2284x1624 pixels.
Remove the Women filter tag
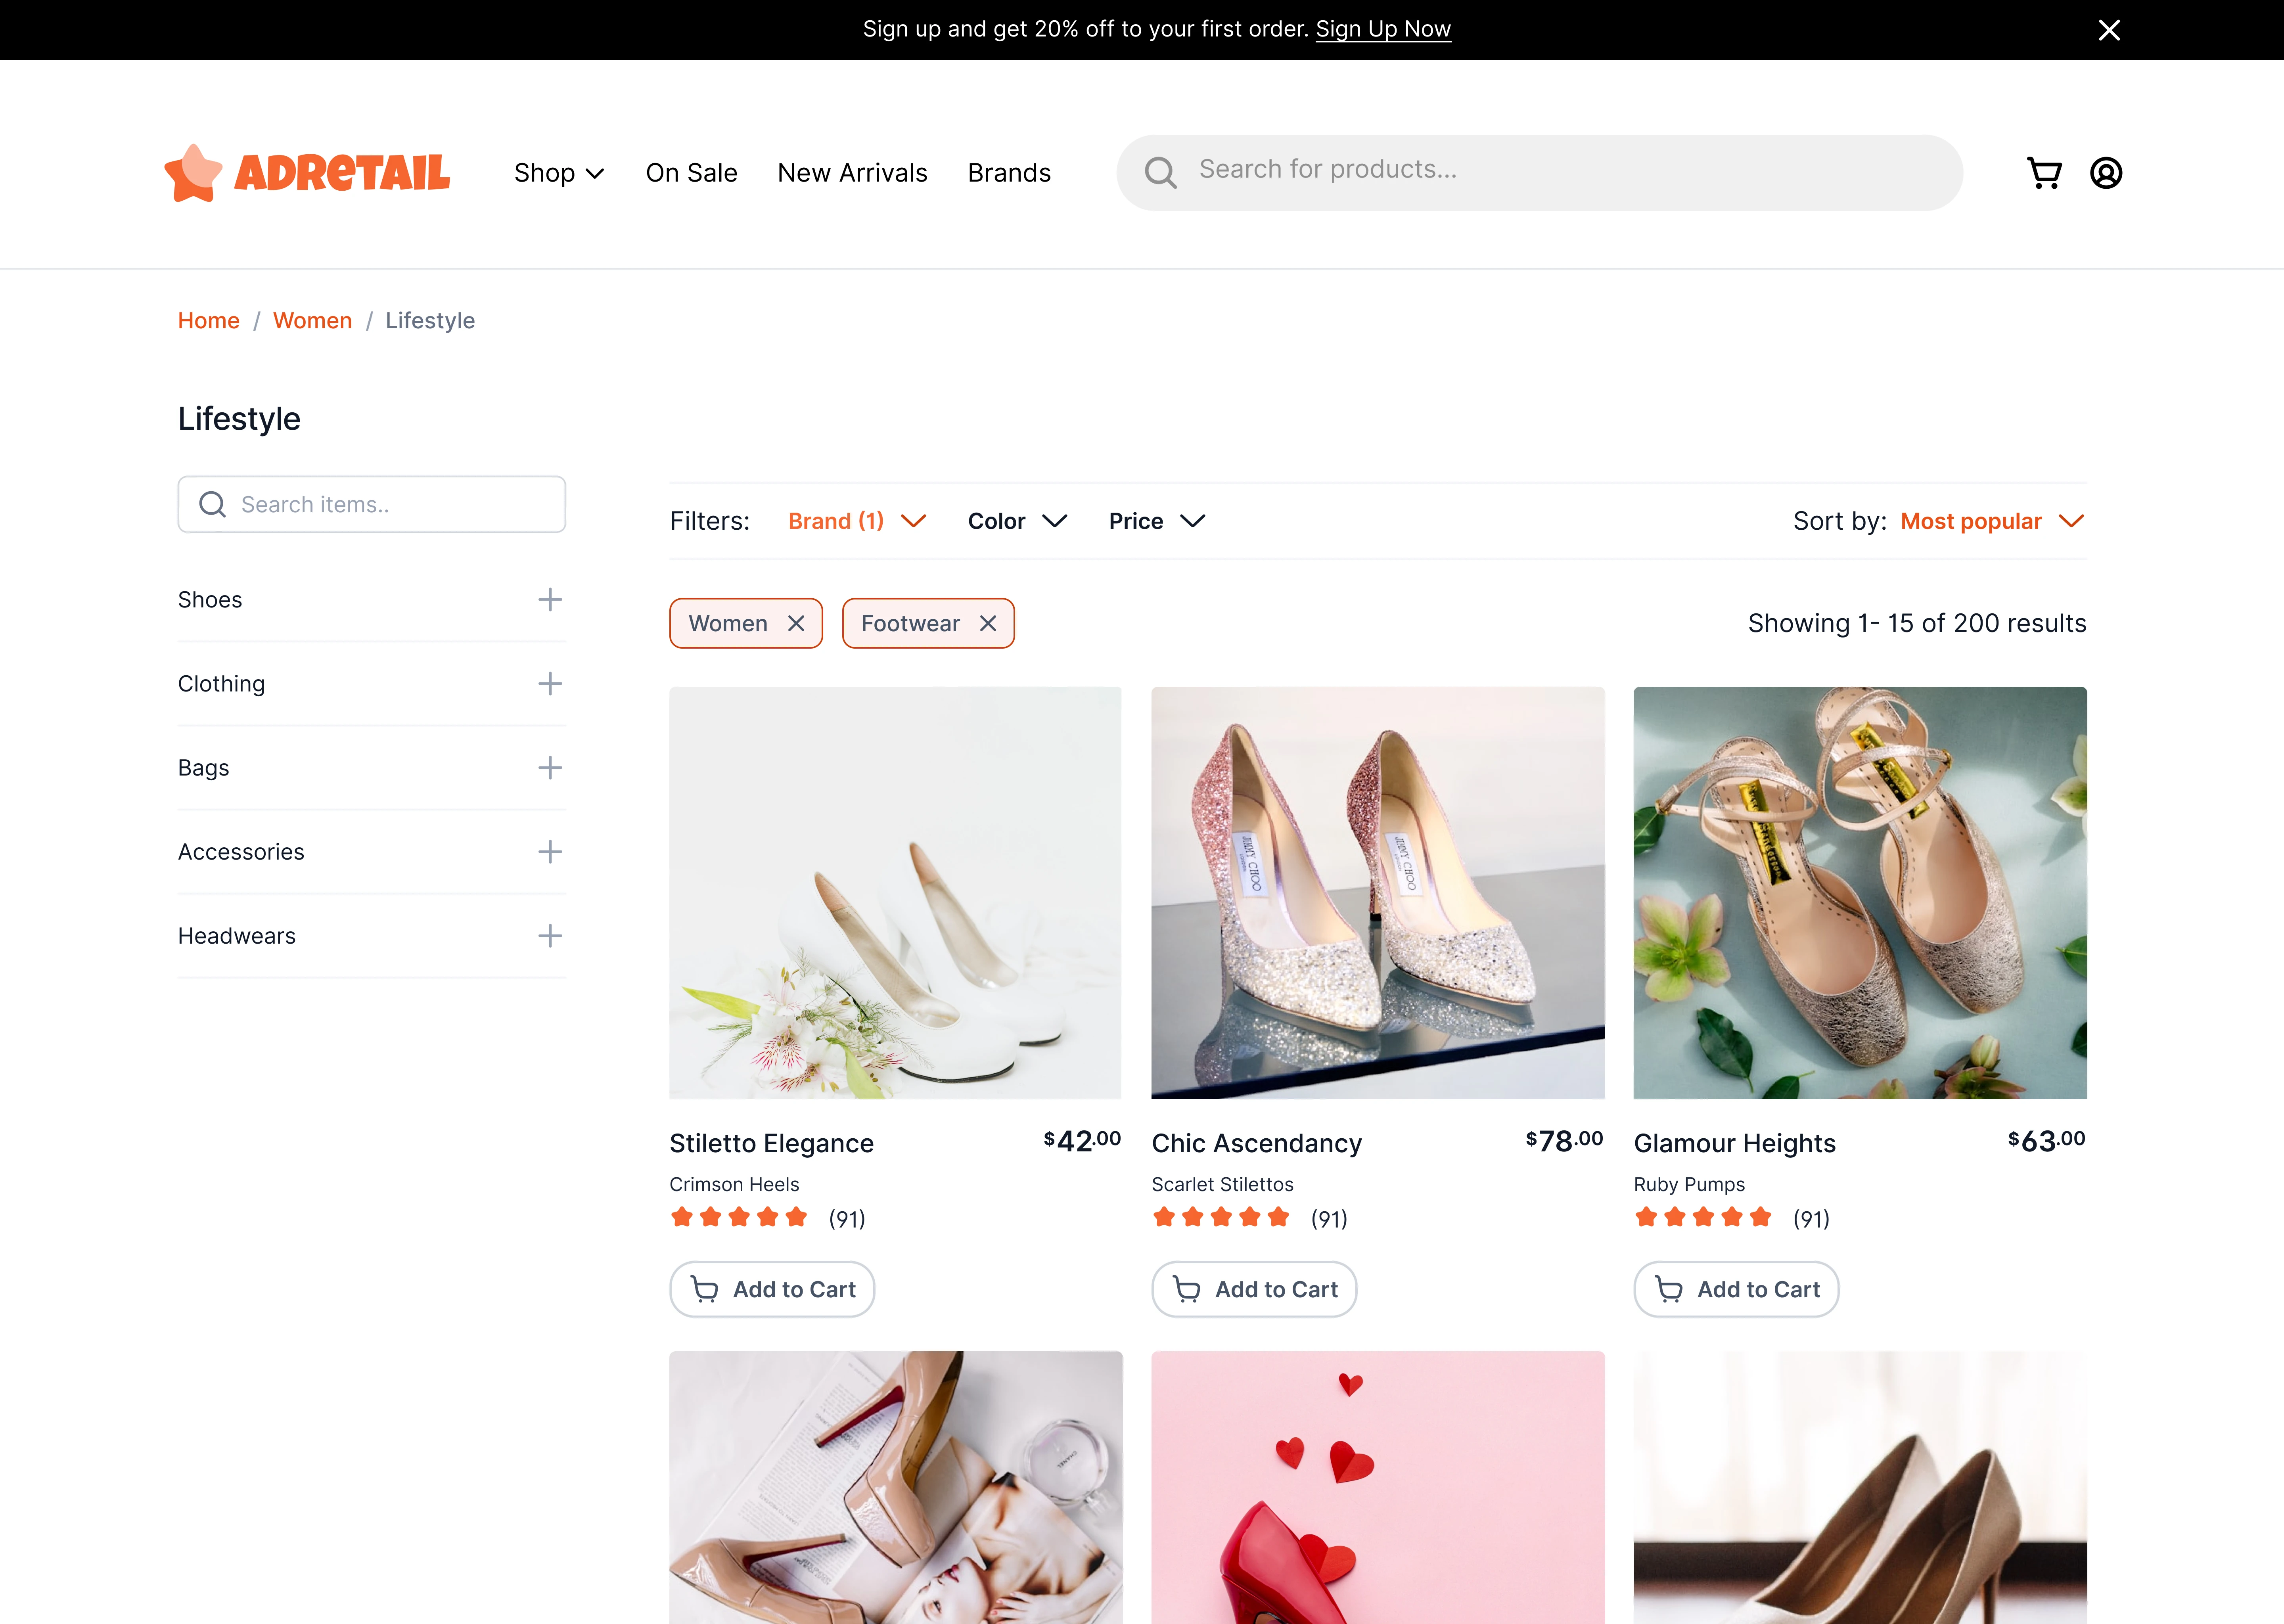pyautogui.click(x=796, y=623)
